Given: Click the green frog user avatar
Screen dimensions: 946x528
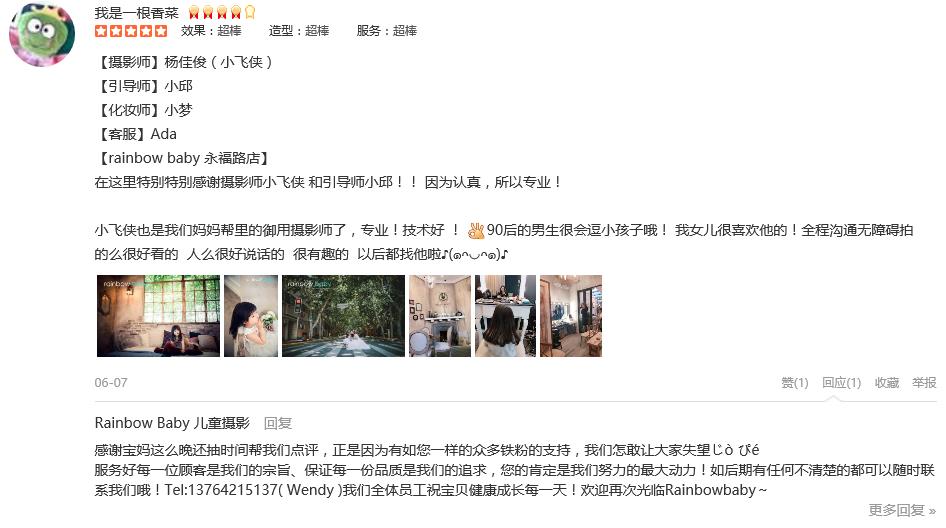Looking at the screenshot, I should pyautogui.click(x=42, y=34).
